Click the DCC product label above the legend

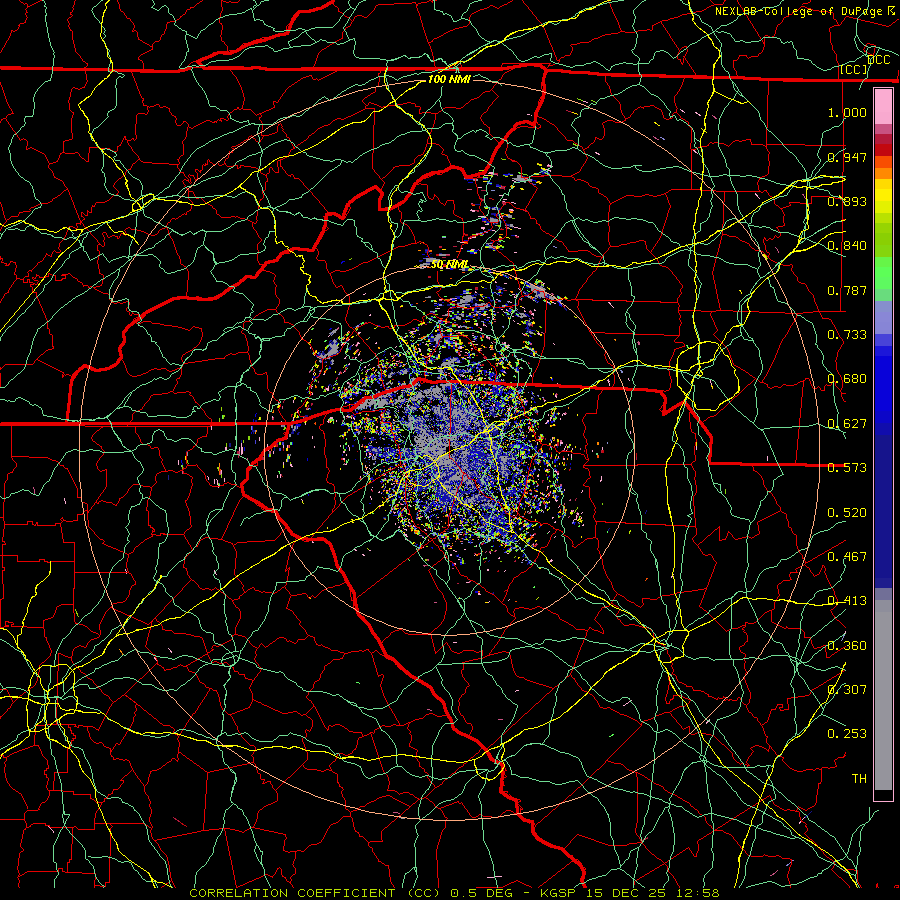pyautogui.click(x=879, y=60)
